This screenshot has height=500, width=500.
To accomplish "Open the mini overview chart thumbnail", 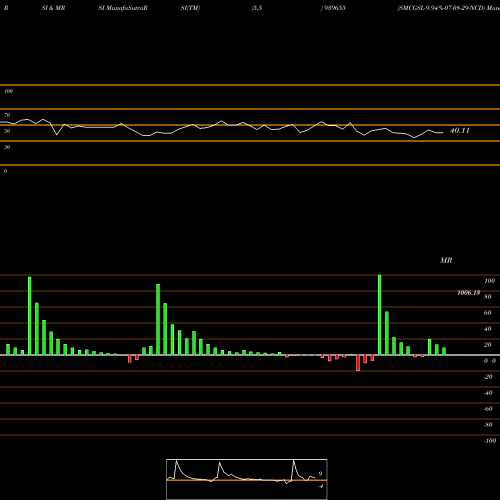I will [x=247, y=479].
